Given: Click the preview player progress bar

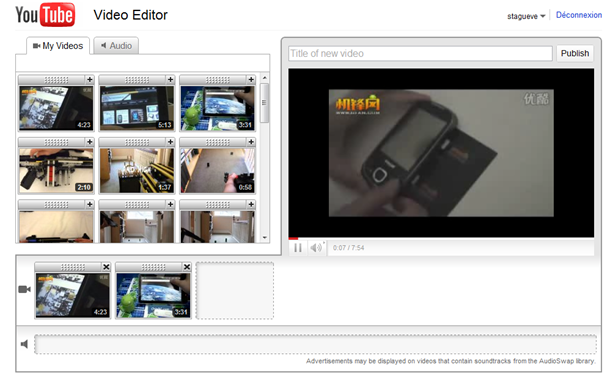Looking at the screenshot, I should point(441,238).
